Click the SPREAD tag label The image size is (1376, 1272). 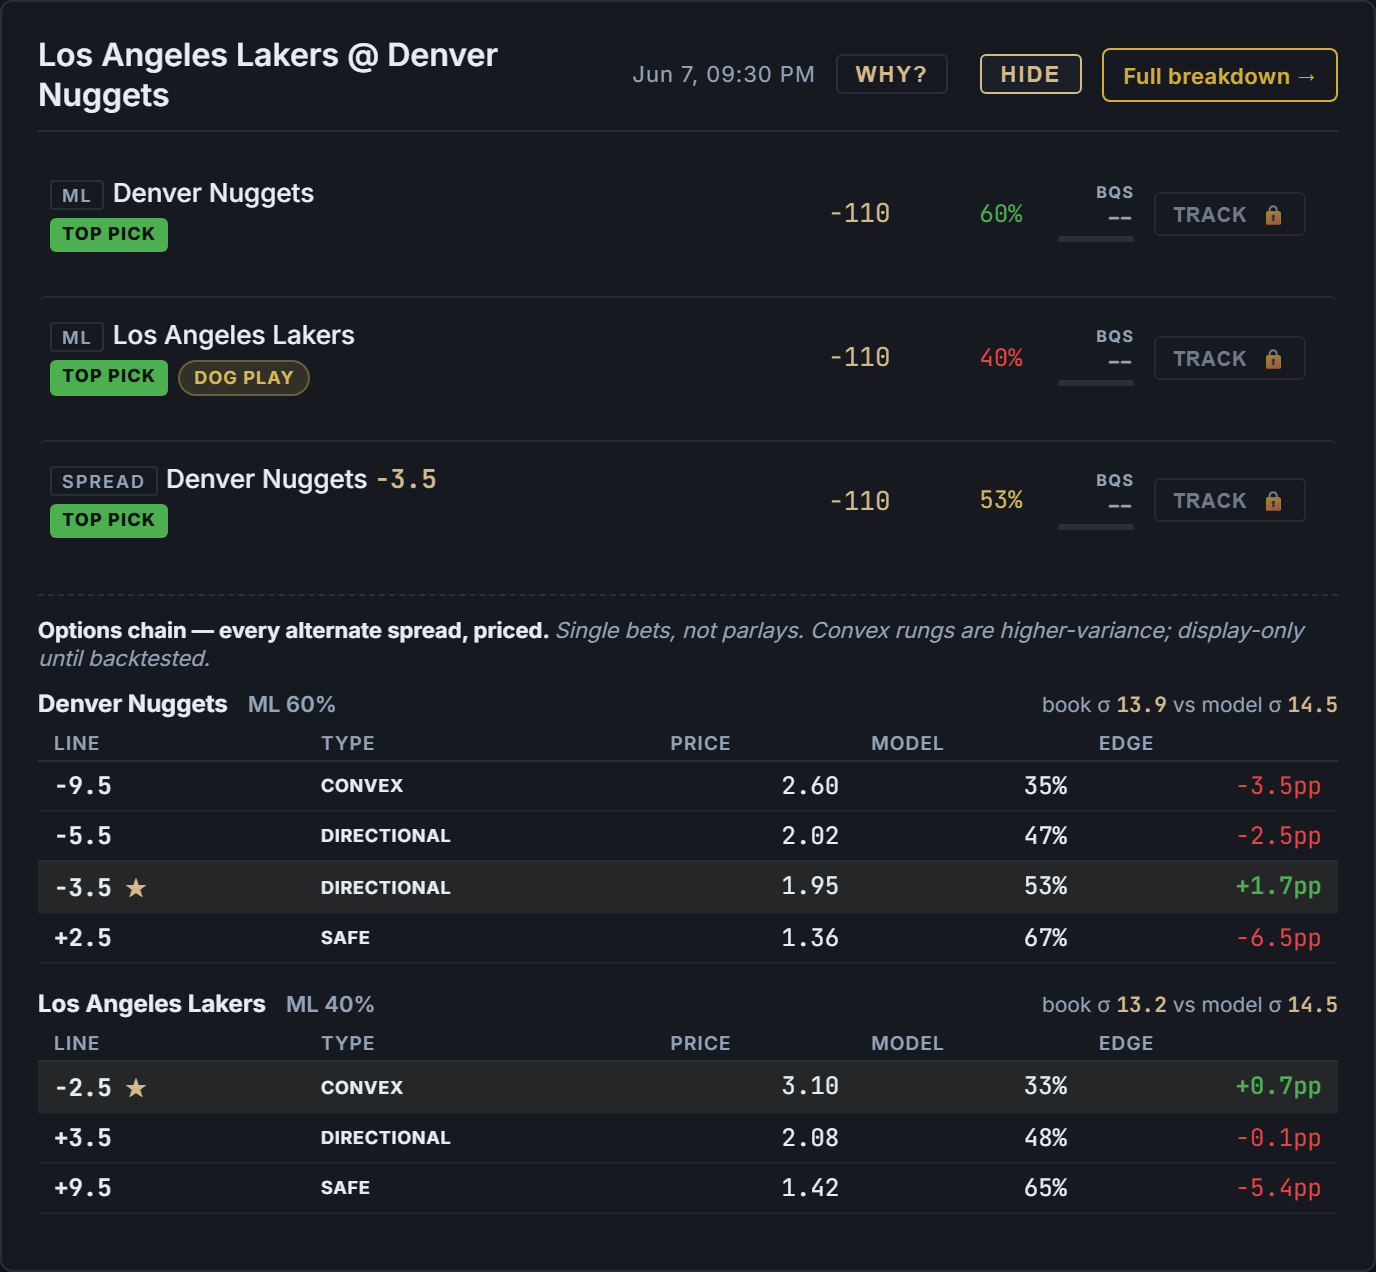[x=104, y=481]
